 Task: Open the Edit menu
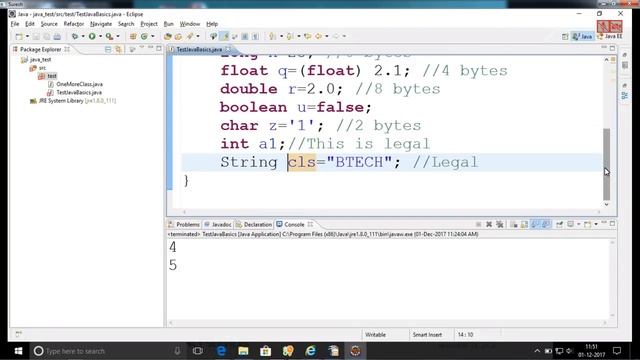[30, 24]
